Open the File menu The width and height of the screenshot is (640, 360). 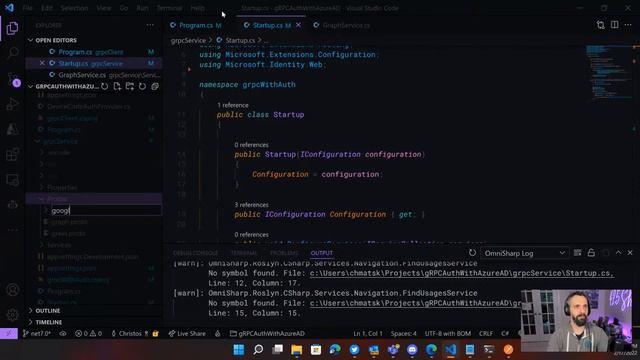coord(27,8)
